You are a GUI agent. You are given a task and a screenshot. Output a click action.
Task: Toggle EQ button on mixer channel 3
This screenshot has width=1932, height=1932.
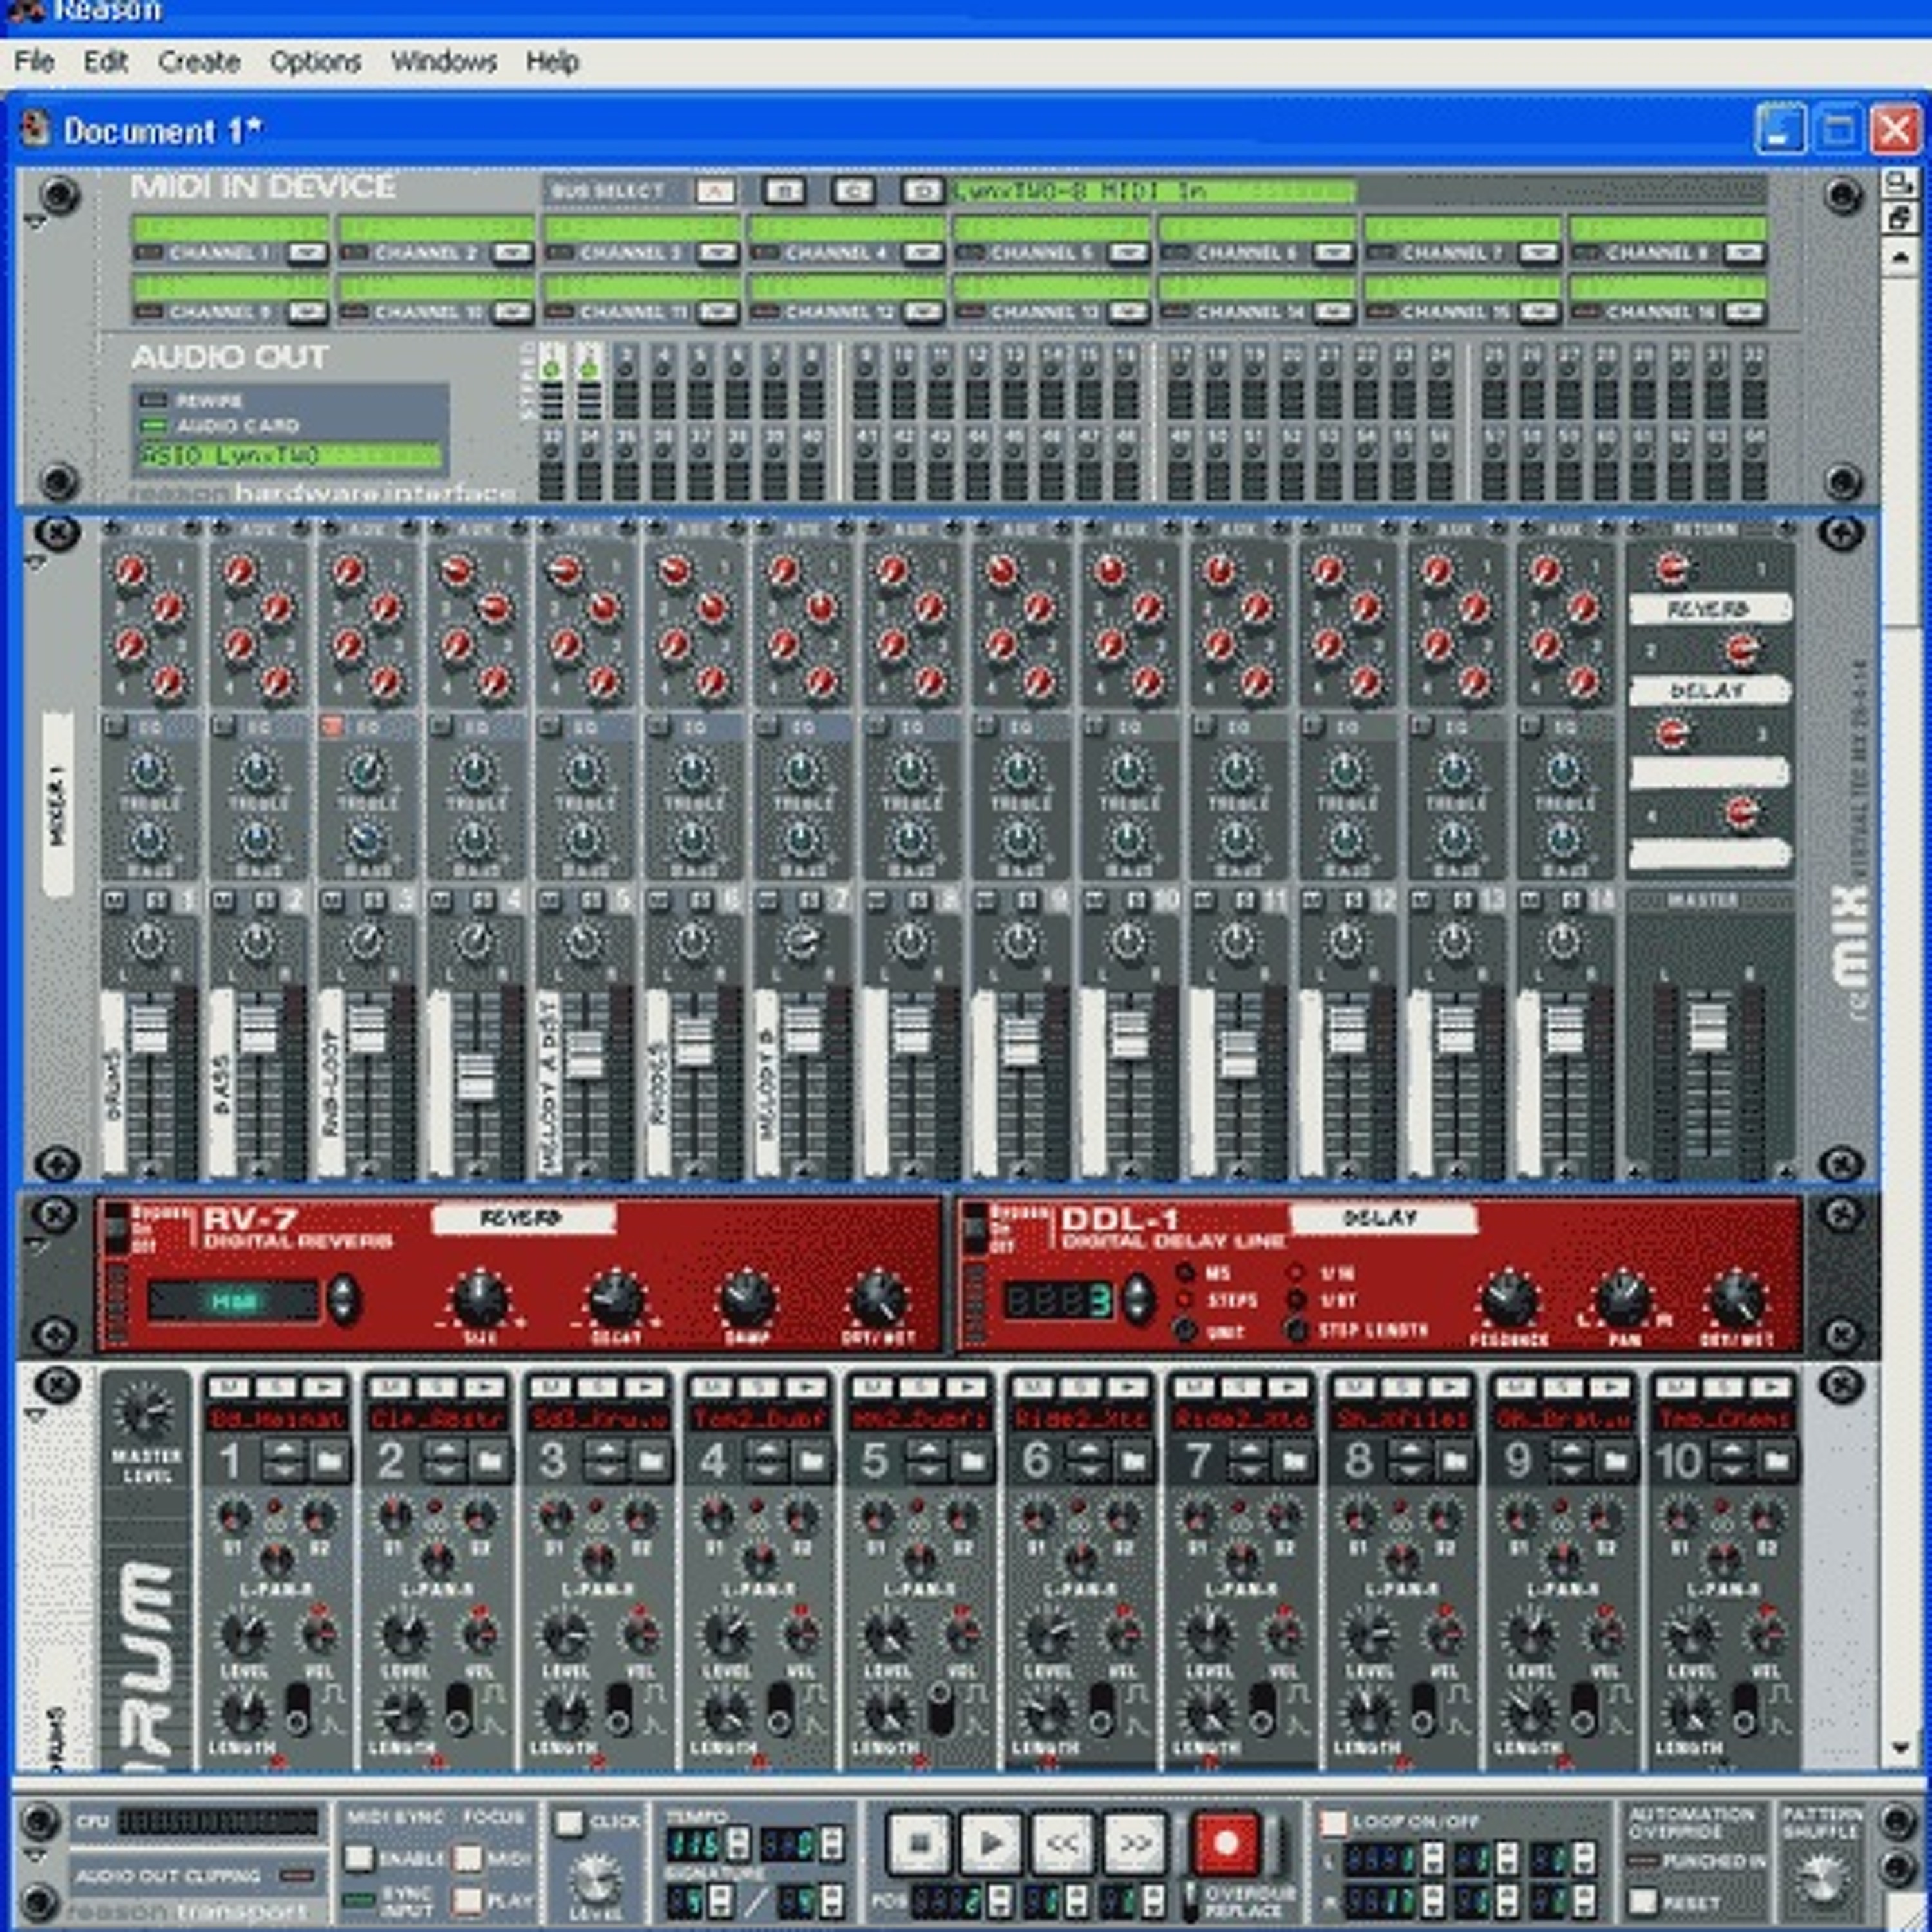point(332,726)
